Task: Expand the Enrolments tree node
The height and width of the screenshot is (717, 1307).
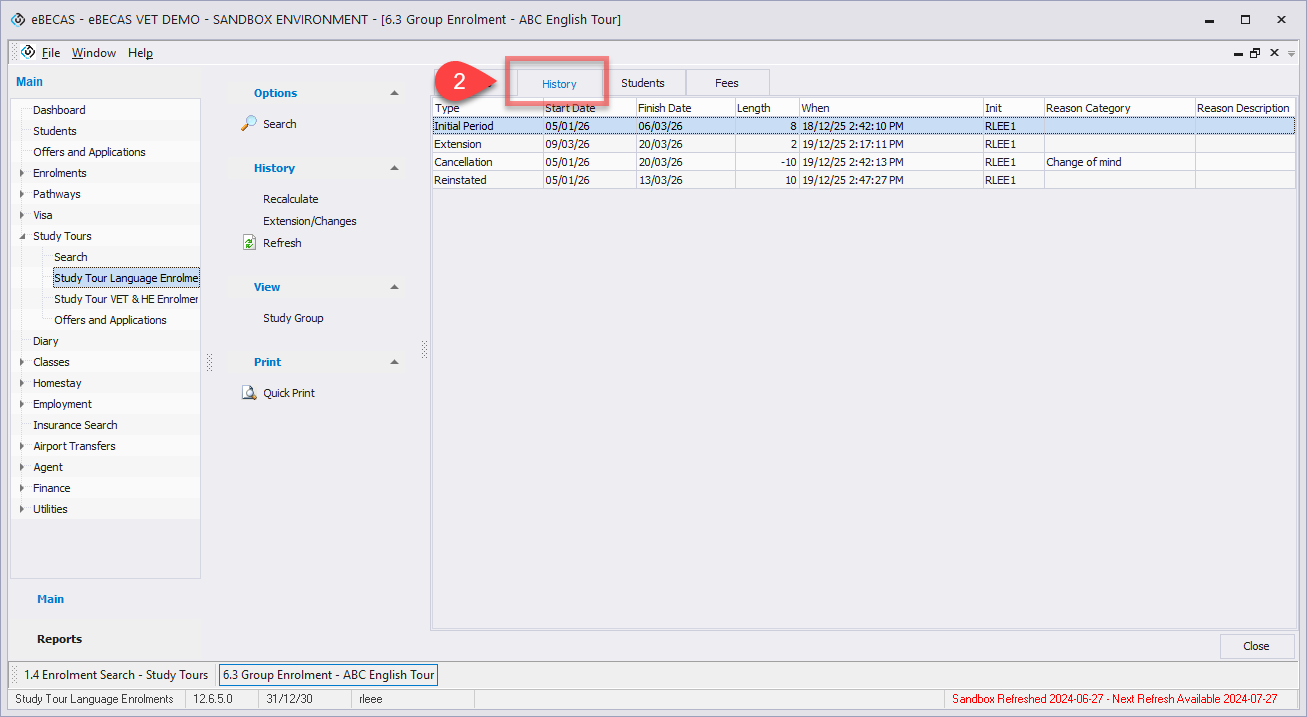Action: click(x=22, y=173)
